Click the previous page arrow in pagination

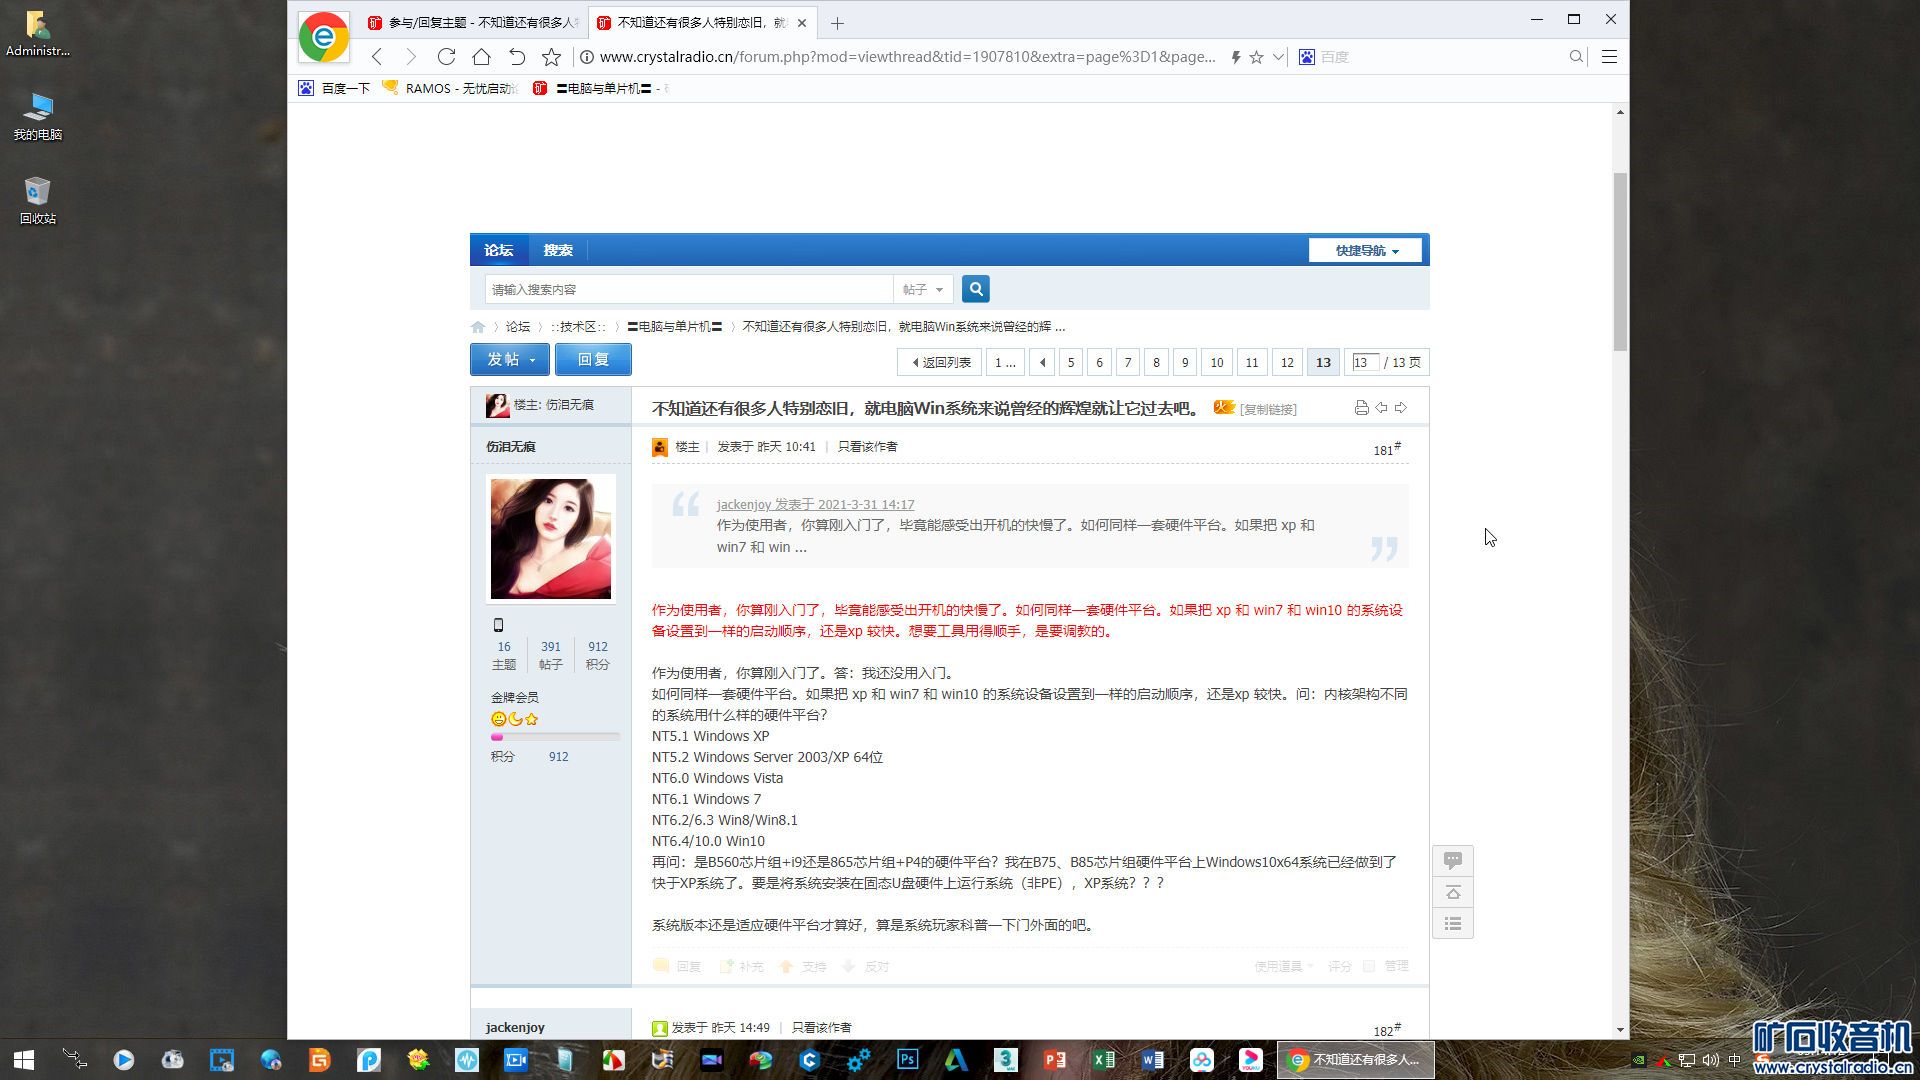[x=1042, y=362]
